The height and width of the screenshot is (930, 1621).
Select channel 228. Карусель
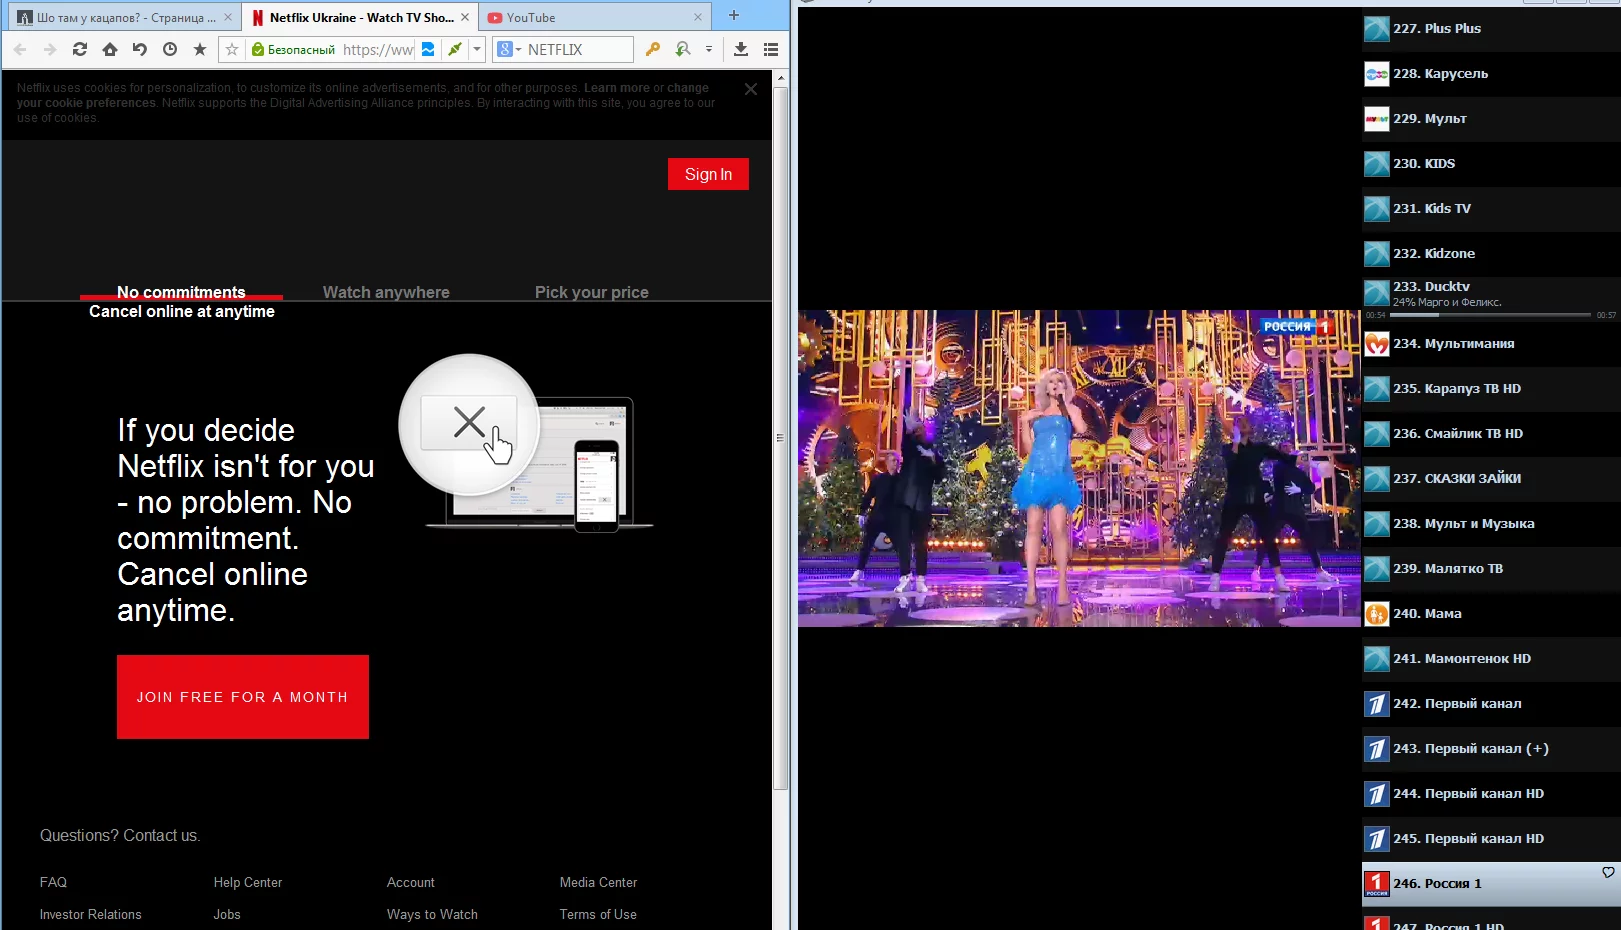(1491, 73)
